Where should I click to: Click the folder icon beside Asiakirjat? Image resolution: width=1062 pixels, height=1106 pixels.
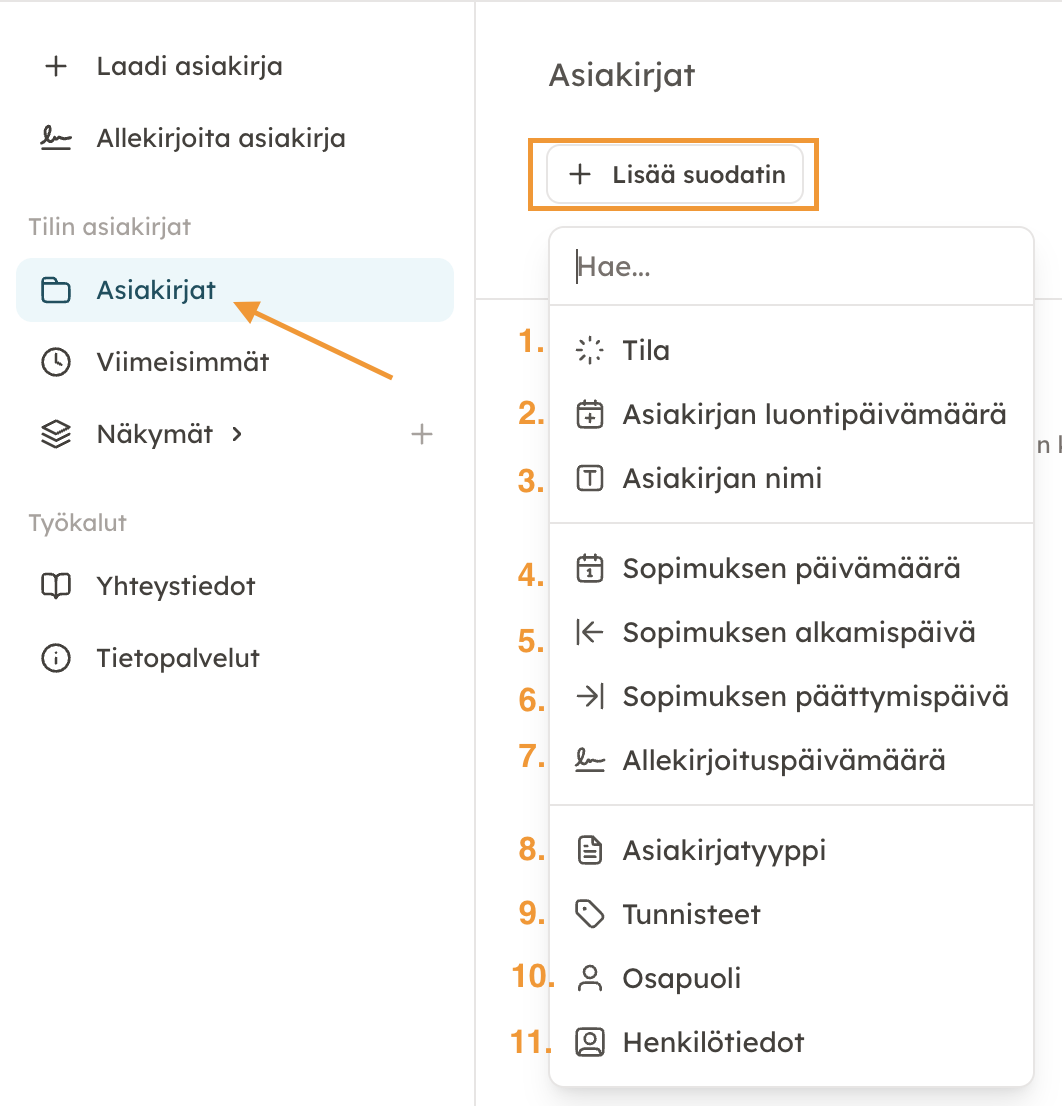pos(56,291)
